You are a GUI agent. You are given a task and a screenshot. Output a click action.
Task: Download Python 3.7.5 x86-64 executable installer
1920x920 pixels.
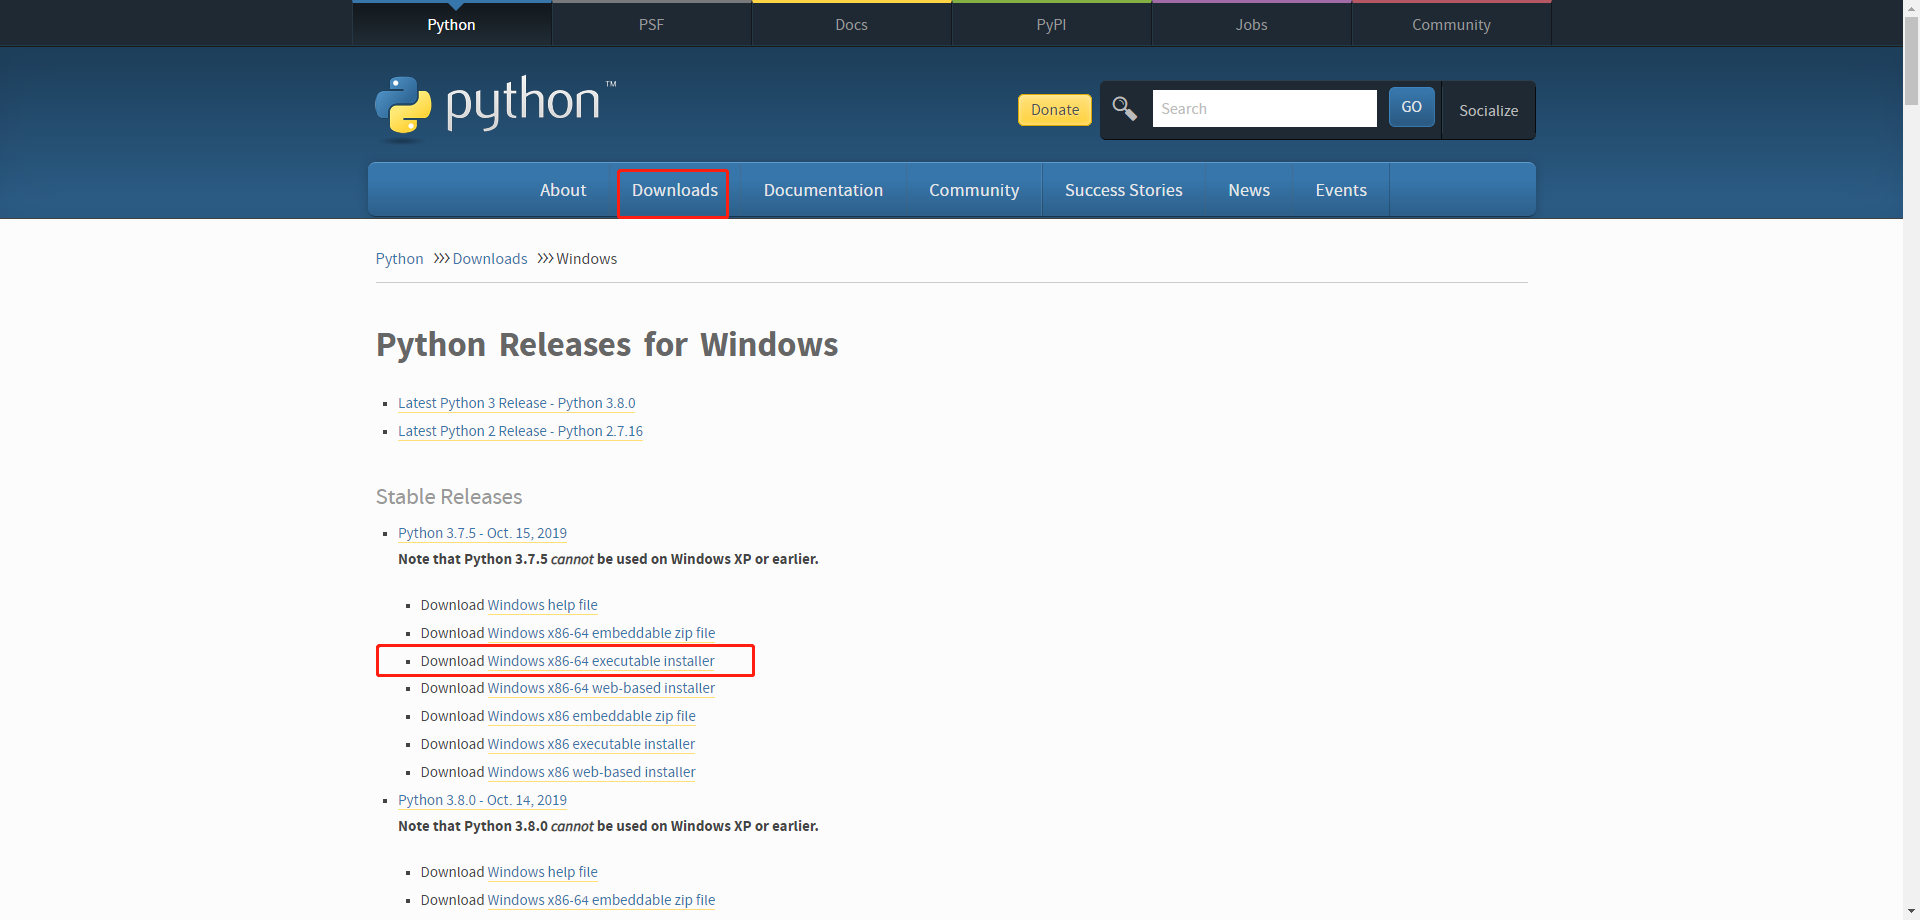point(600,661)
